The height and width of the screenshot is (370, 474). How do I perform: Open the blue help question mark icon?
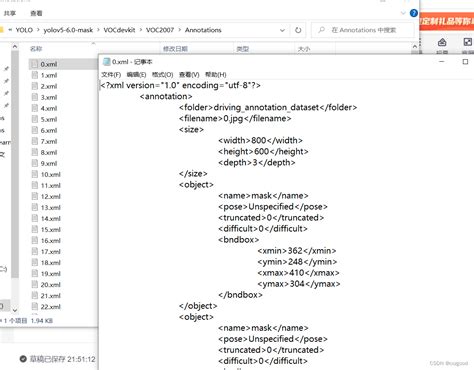point(414,13)
